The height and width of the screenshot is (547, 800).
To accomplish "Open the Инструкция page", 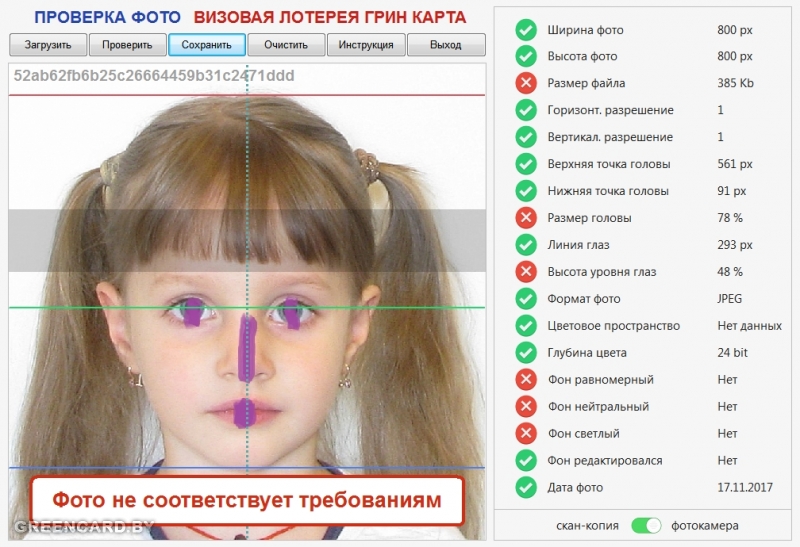I will coord(366,45).
